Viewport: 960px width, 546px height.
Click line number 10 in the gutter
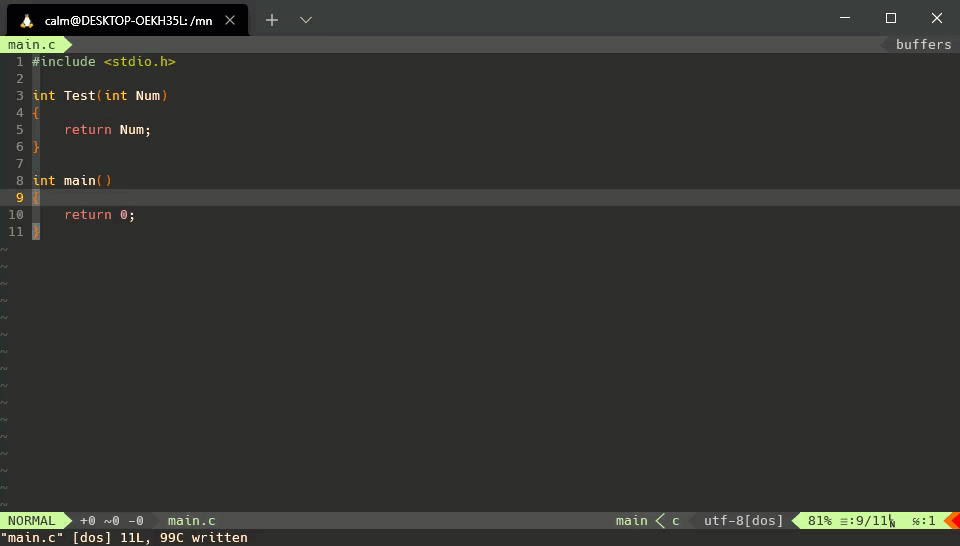(16, 215)
